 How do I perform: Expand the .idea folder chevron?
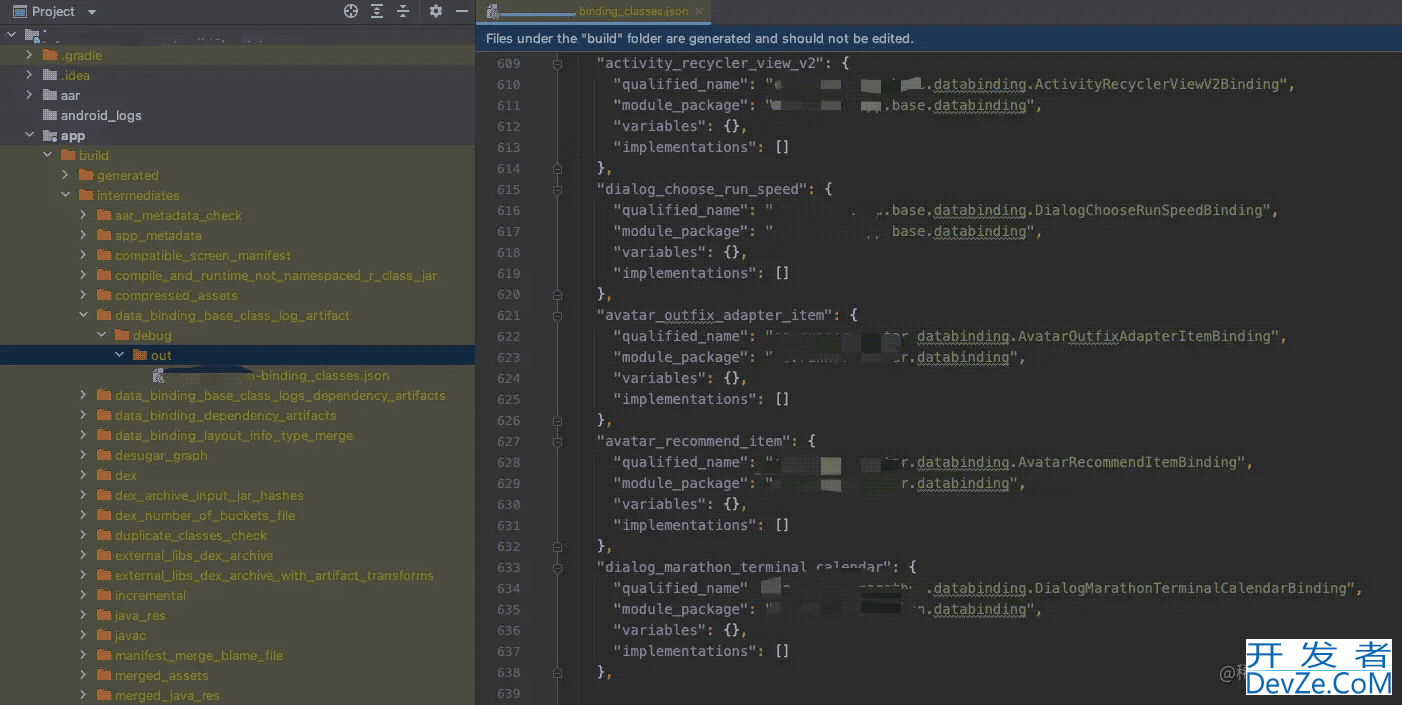tap(30, 75)
